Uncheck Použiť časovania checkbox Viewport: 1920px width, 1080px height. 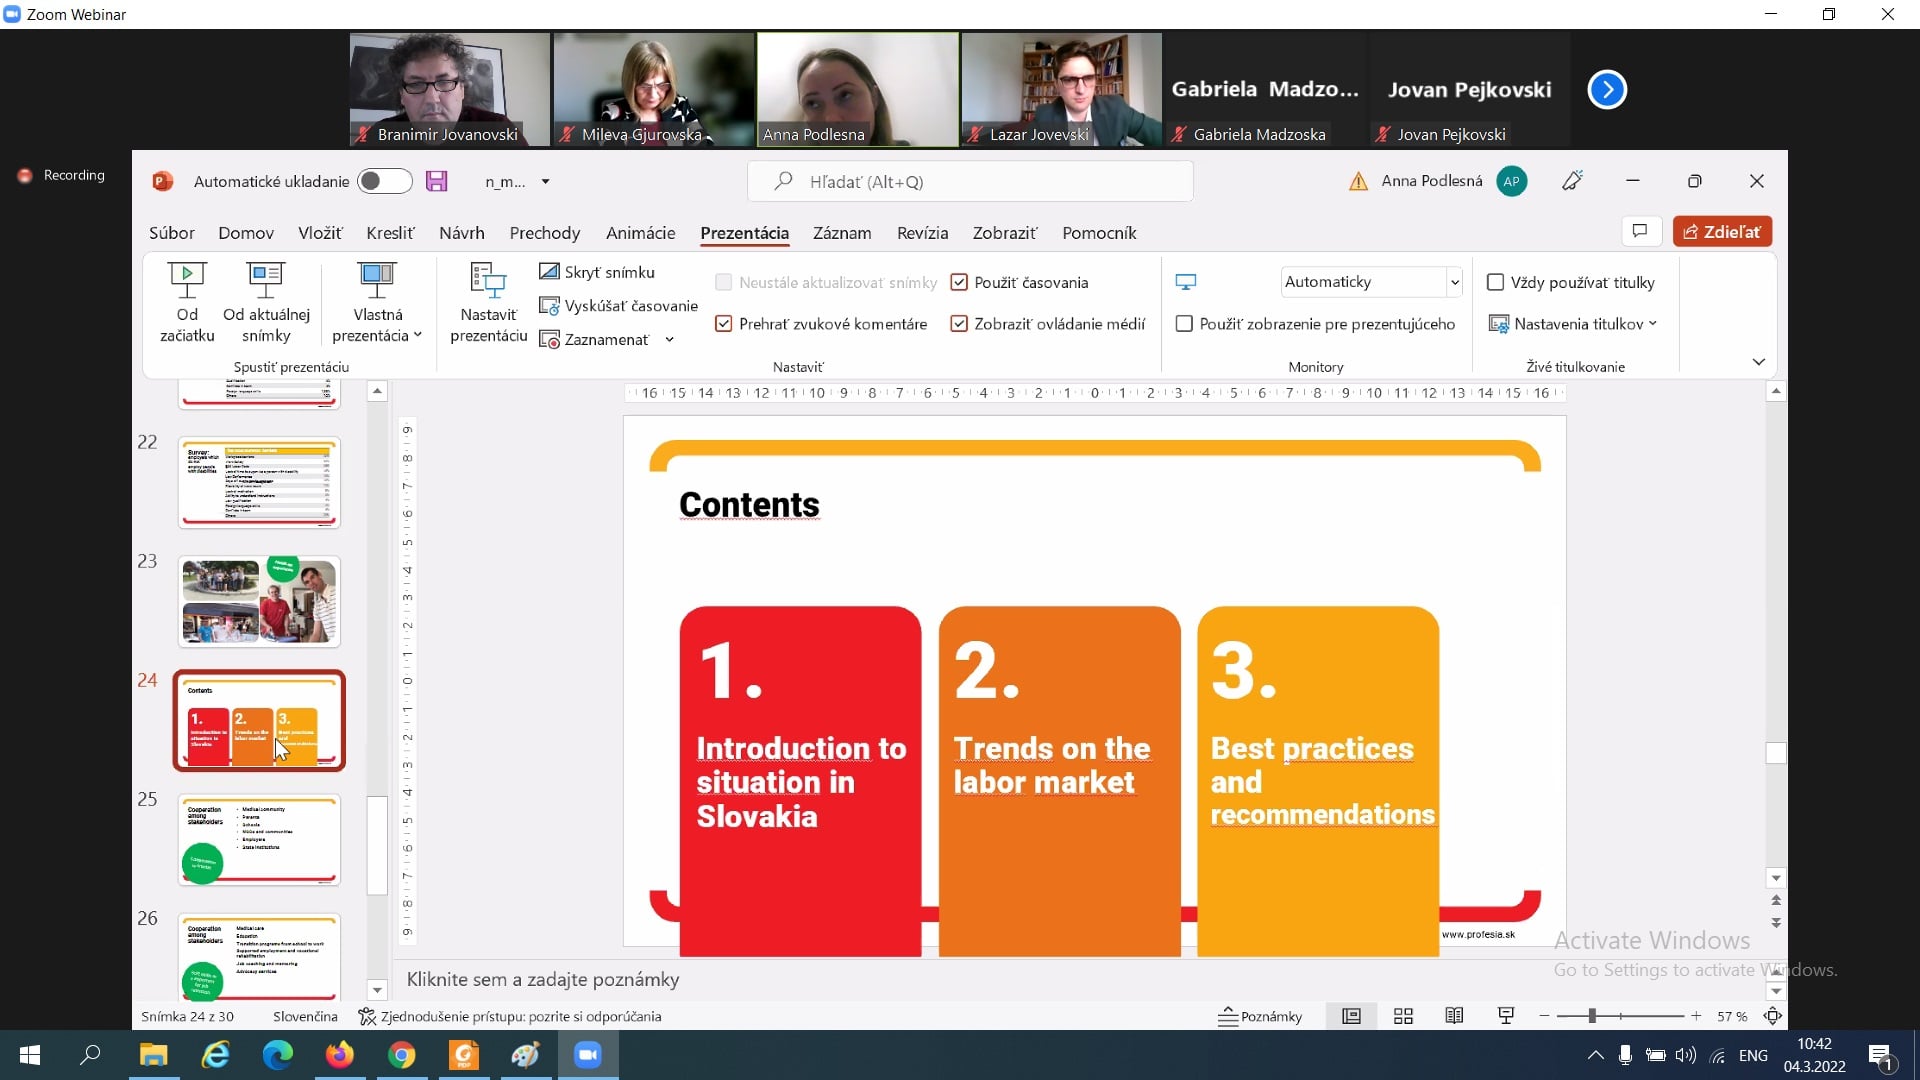tap(959, 283)
